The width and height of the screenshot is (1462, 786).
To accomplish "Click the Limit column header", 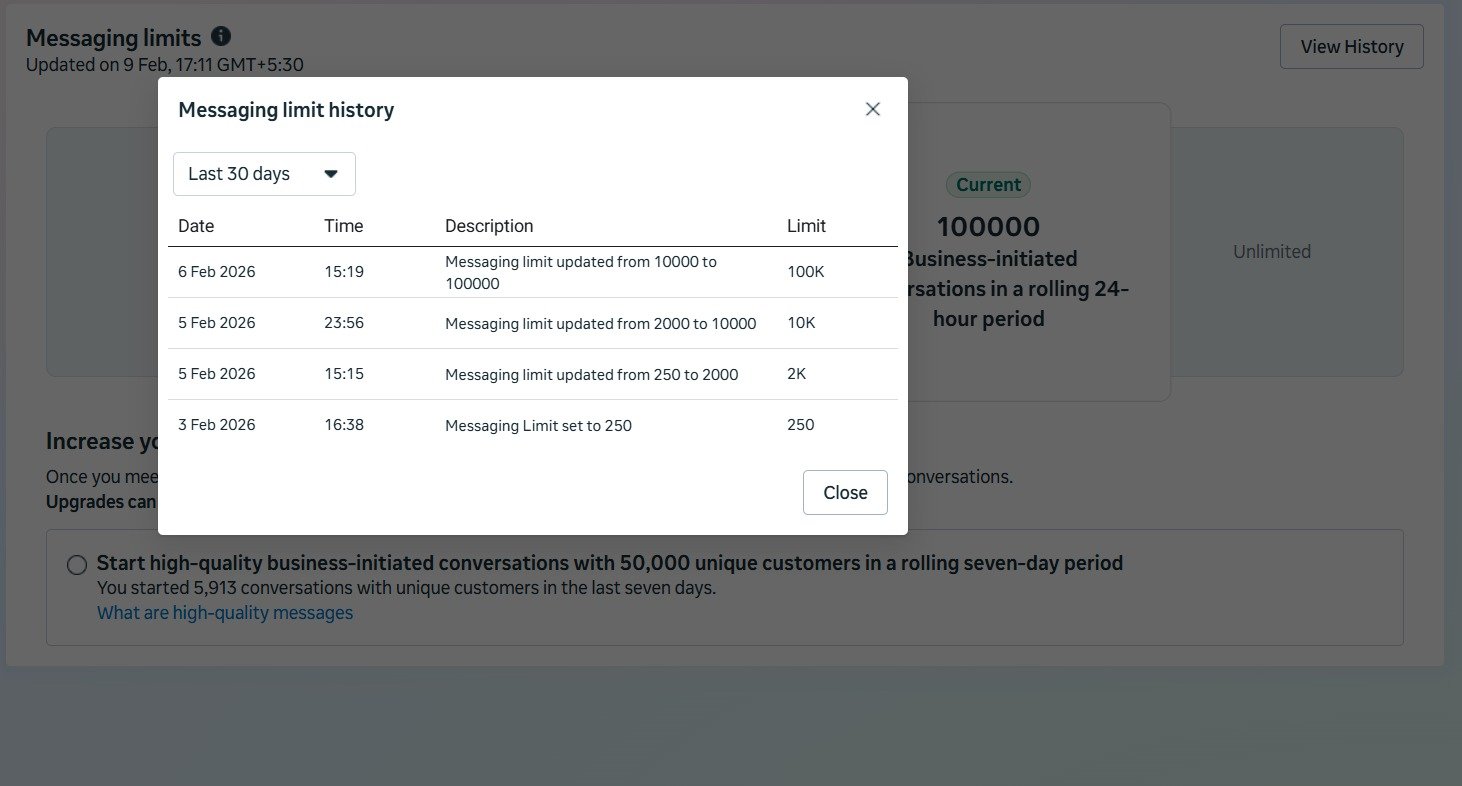I will tap(806, 226).
